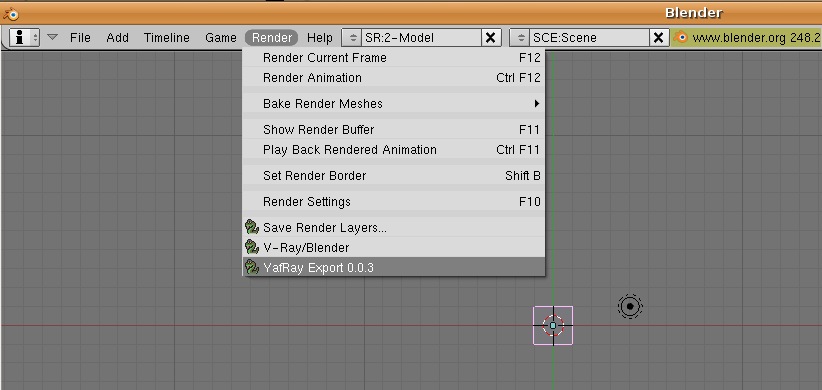Screen dimensions: 822x390
Task: Click the Bake Render Meshes submenu arrow
Action: [537, 104]
